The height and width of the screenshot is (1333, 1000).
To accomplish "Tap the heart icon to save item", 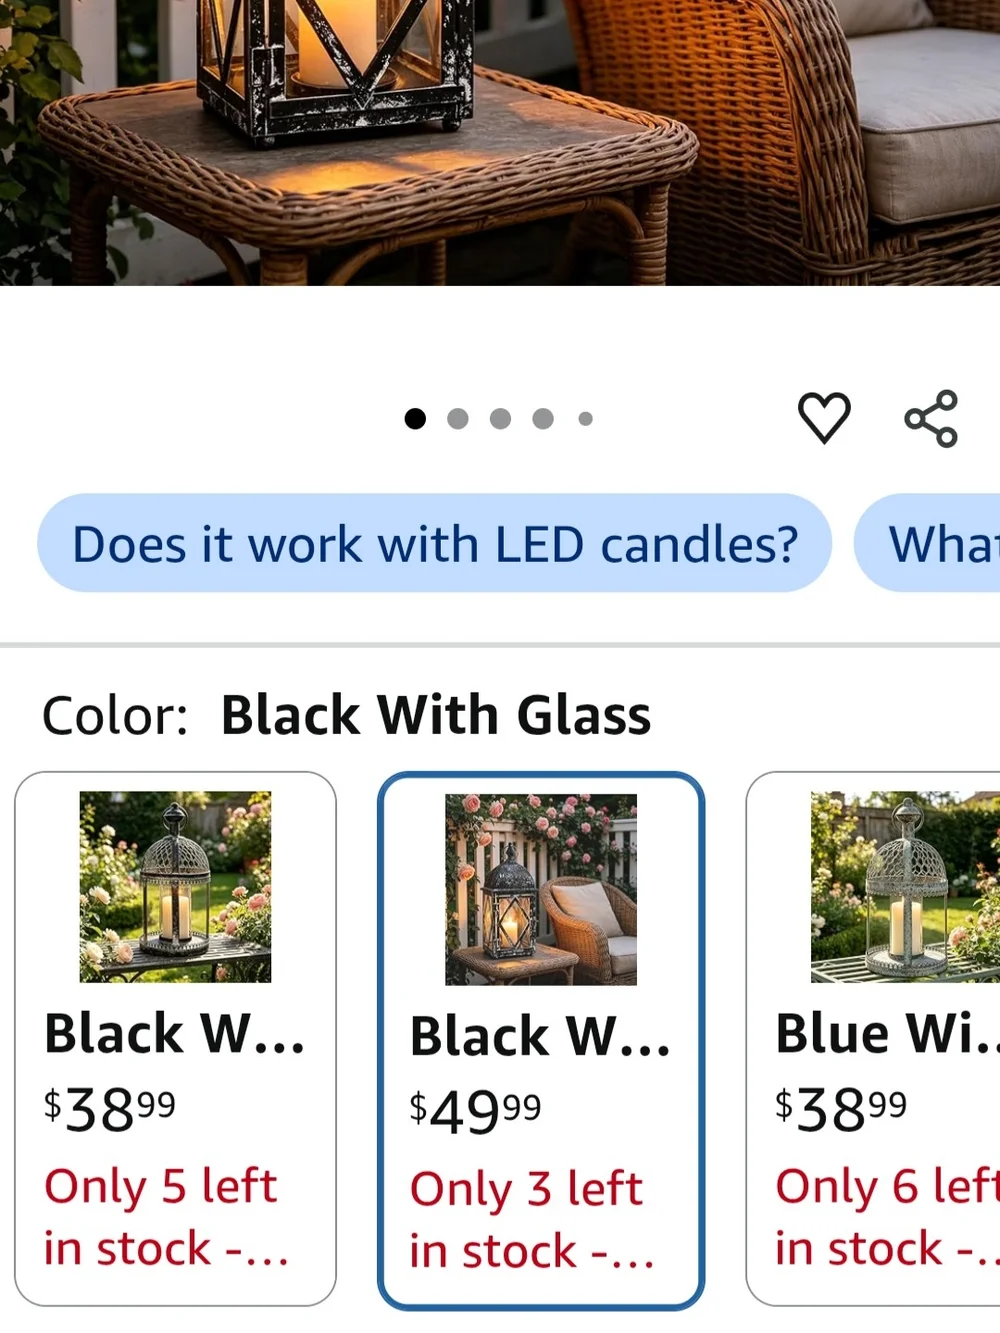I will [824, 418].
